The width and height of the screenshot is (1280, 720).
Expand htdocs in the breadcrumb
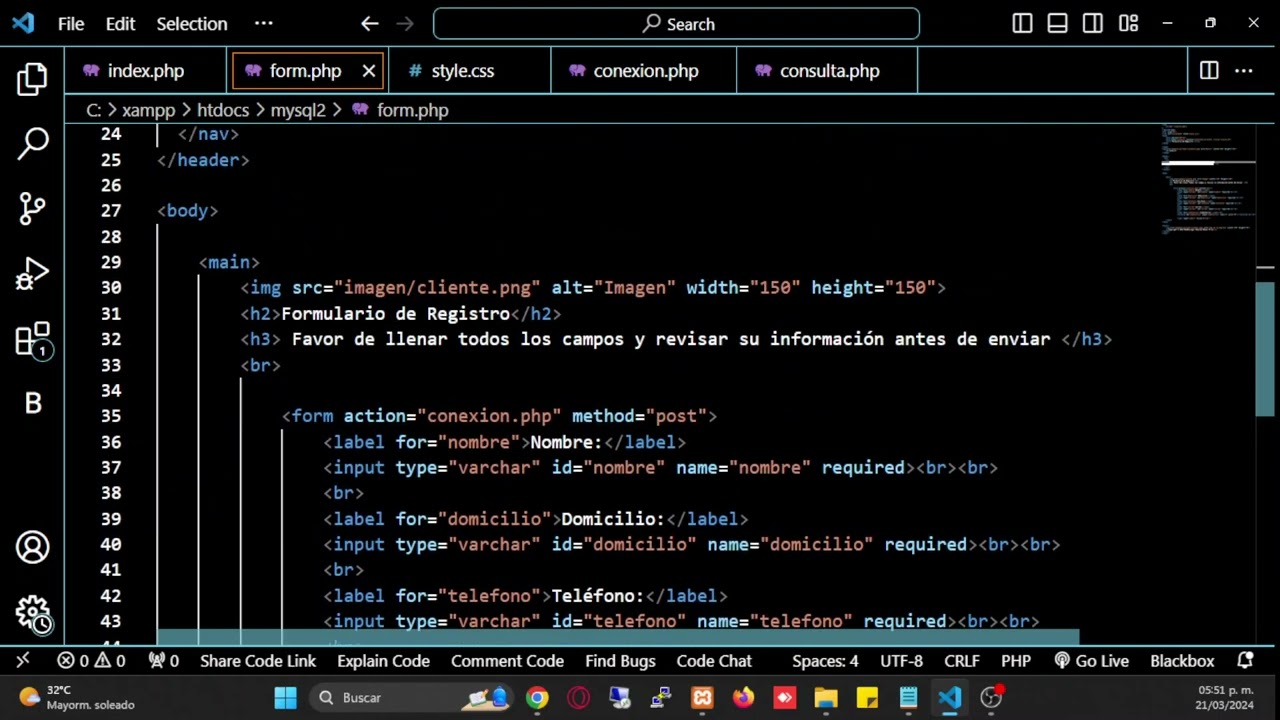pos(223,110)
